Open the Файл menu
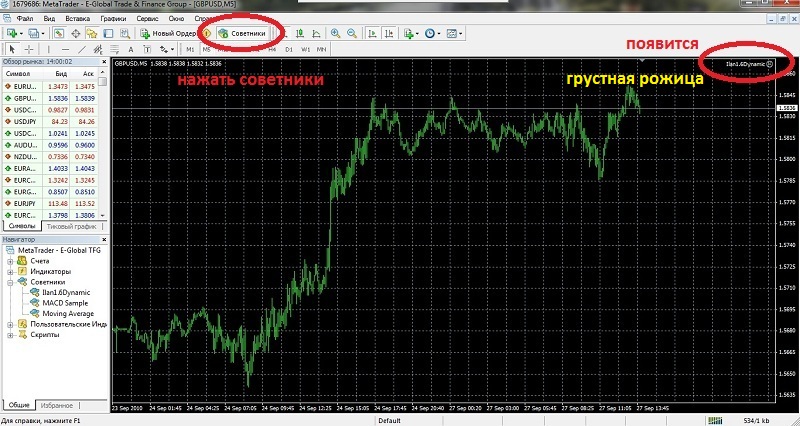The width and height of the screenshot is (800, 426). point(24,18)
